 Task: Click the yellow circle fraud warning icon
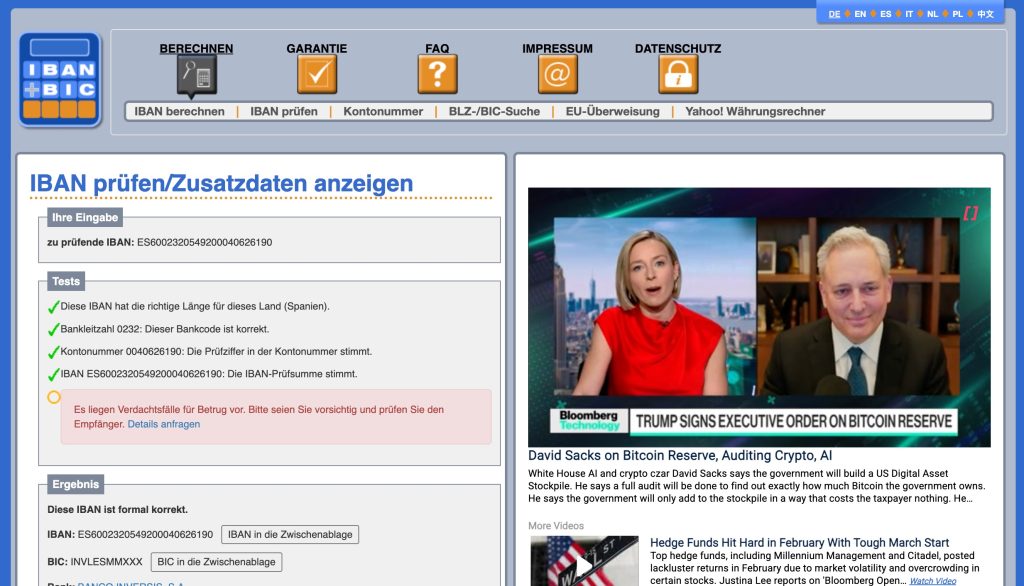click(54, 397)
